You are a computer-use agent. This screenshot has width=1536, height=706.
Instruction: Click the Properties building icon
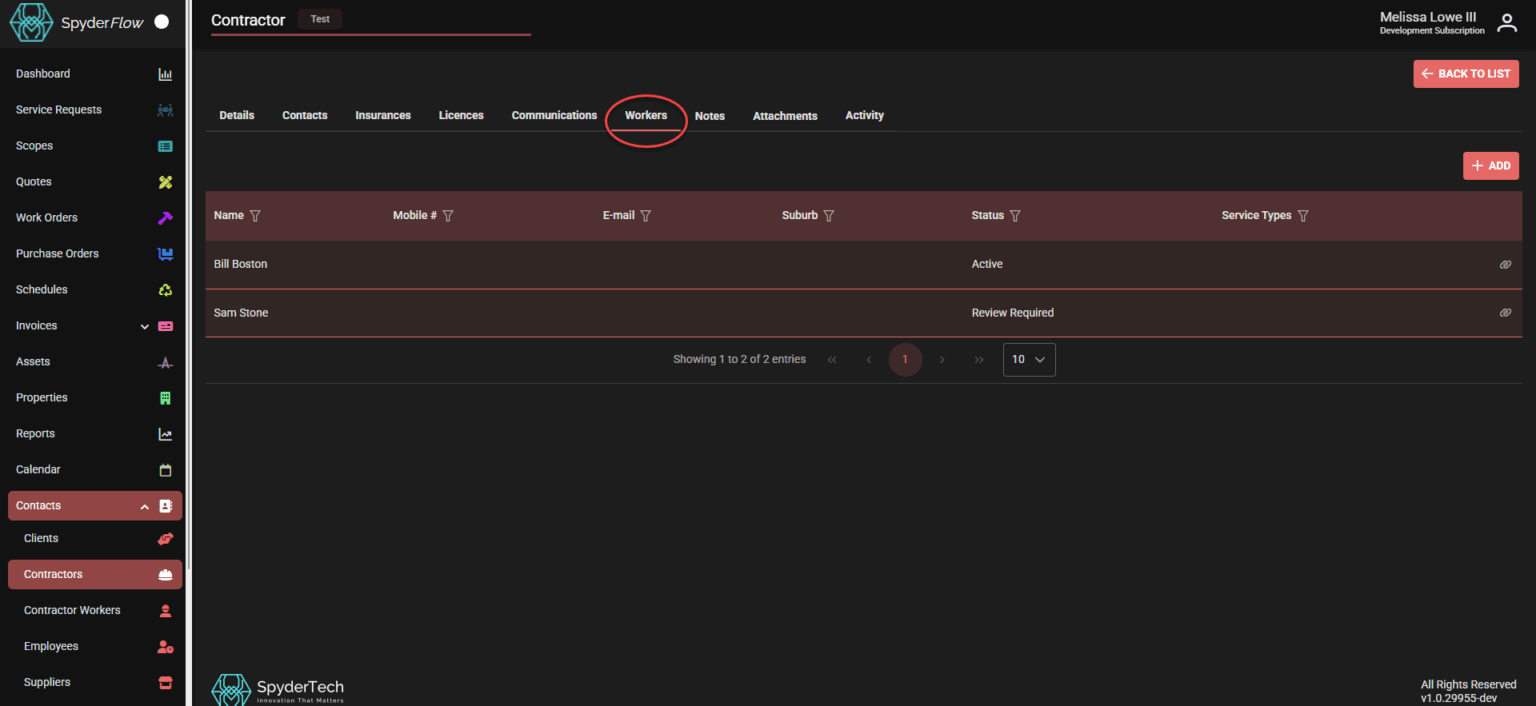(x=165, y=398)
